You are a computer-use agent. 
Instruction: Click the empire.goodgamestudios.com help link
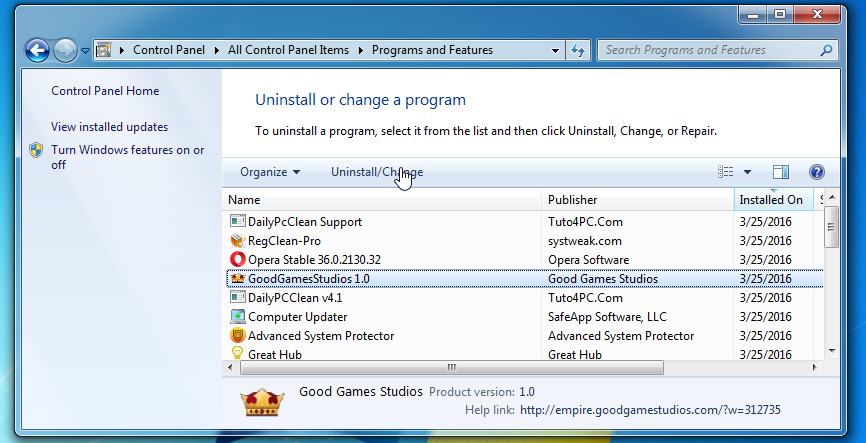click(651, 410)
